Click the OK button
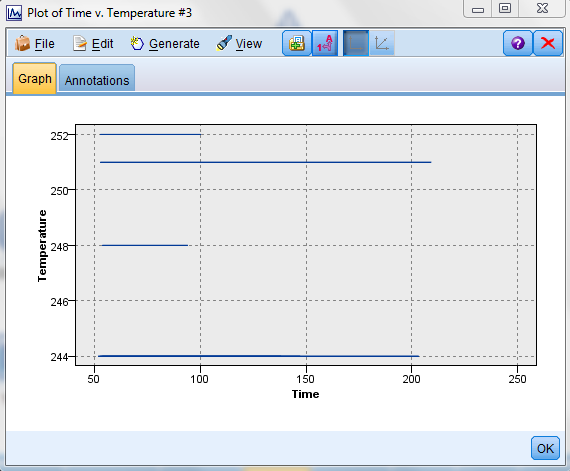The height and width of the screenshot is (471, 570). [545, 448]
